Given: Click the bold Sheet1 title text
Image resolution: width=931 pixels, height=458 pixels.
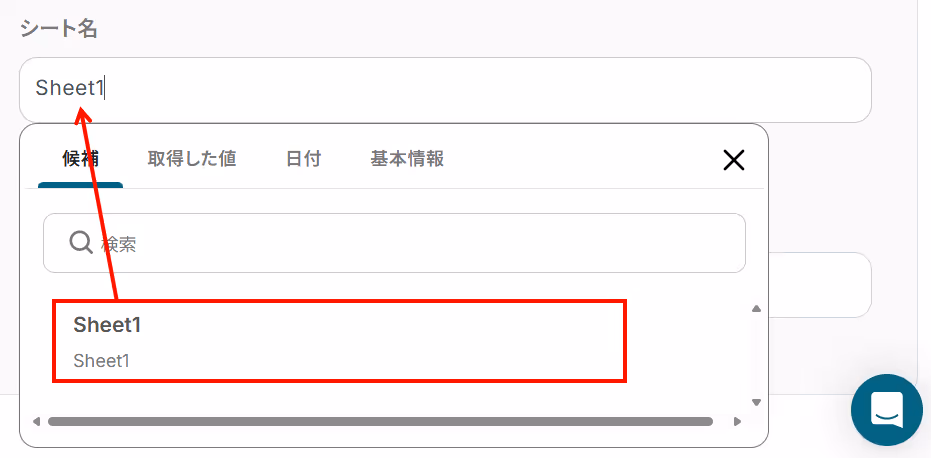Looking at the screenshot, I should click(107, 325).
